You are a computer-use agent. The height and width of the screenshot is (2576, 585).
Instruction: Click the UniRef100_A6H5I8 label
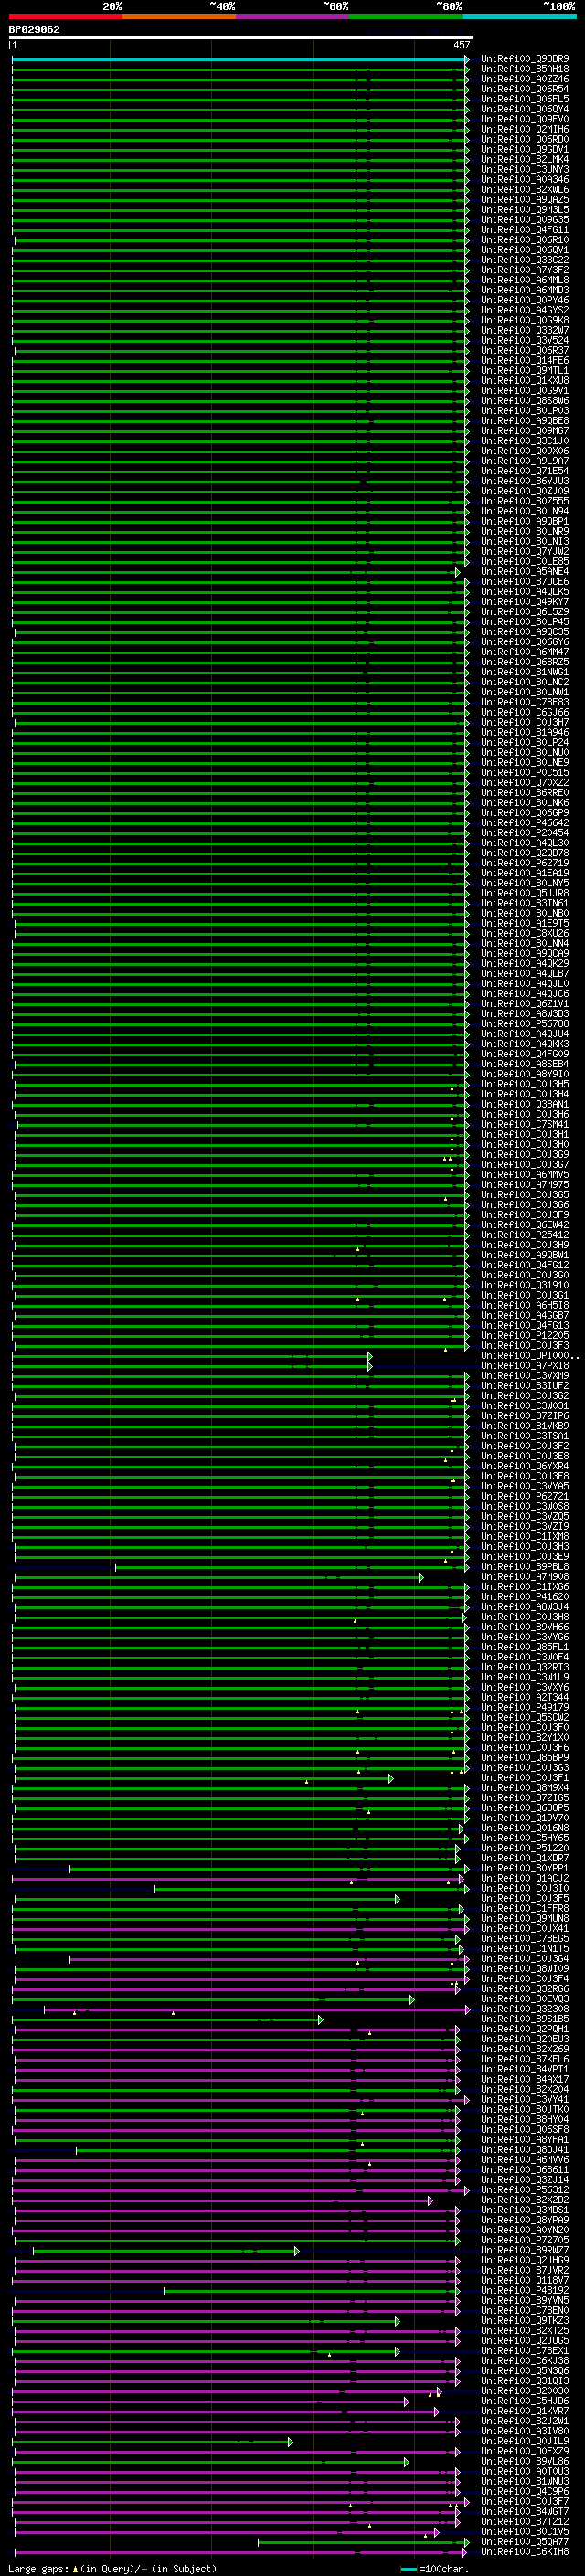click(x=525, y=1305)
